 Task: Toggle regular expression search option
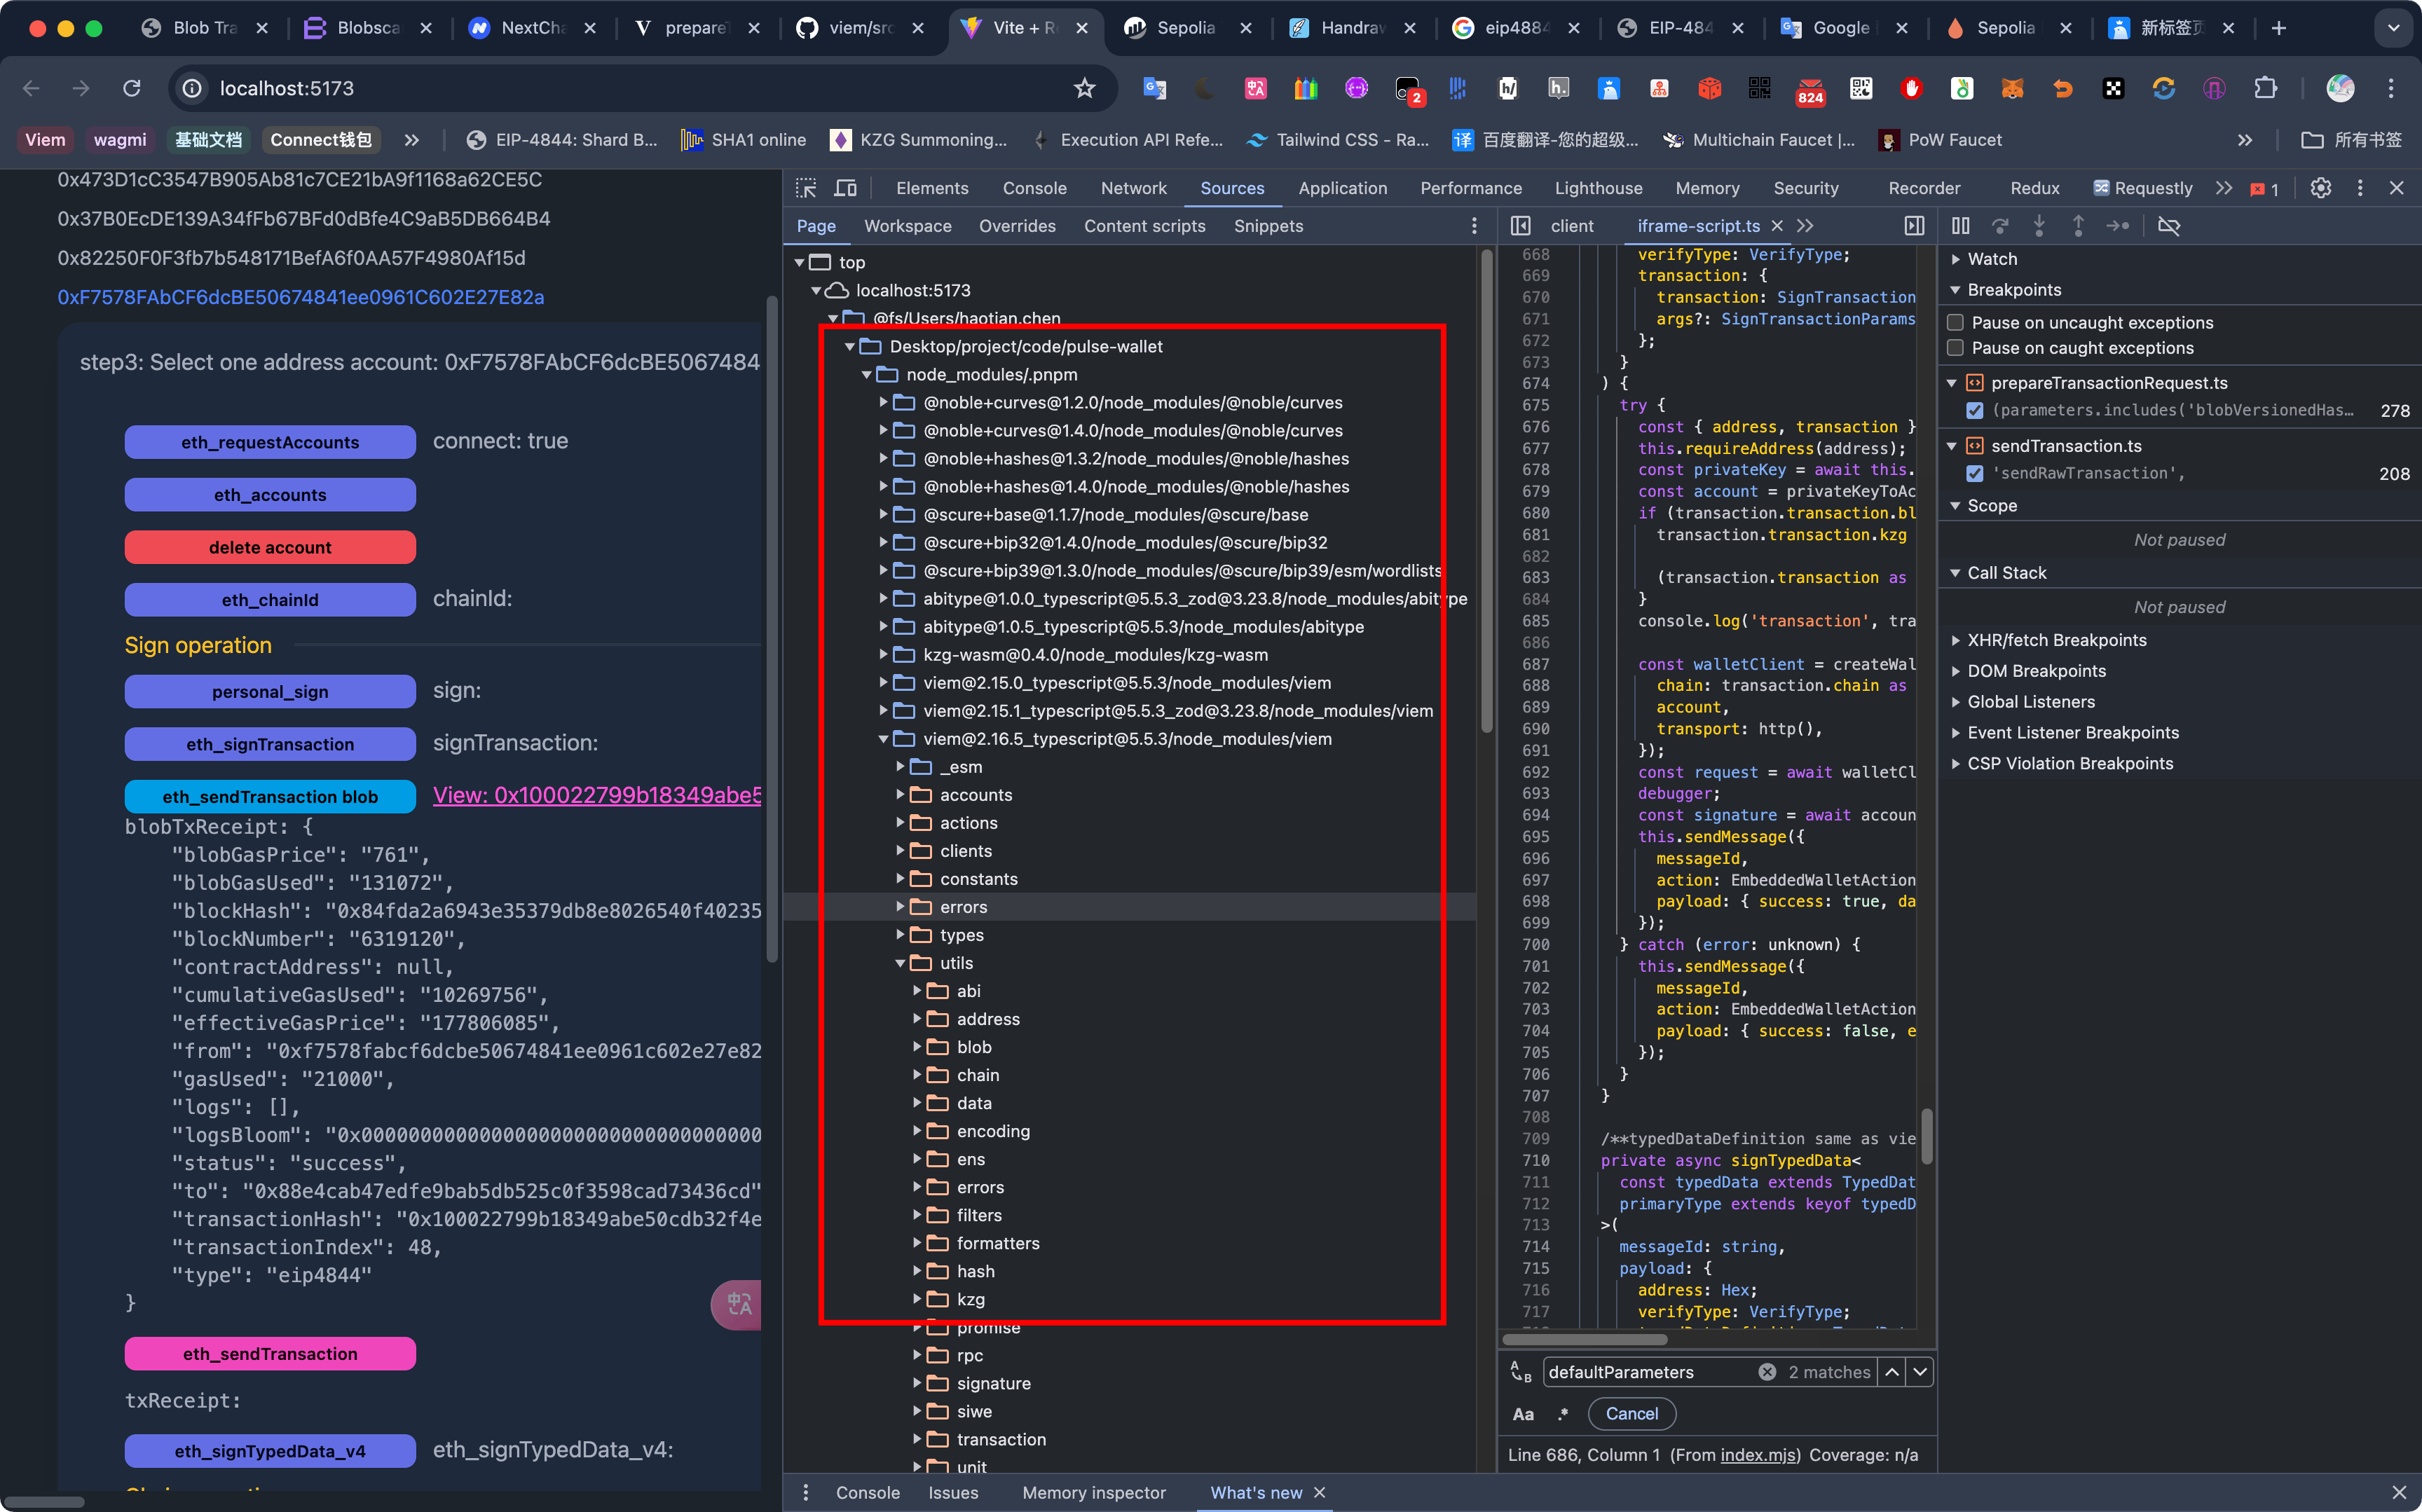coord(1563,1414)
